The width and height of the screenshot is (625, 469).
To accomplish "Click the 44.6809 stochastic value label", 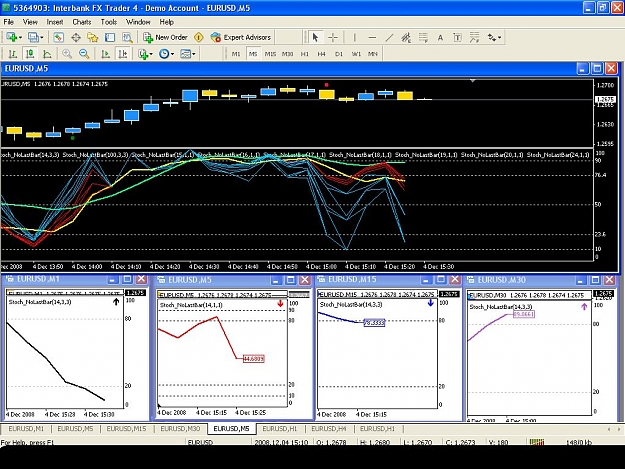I will (254, 359).
